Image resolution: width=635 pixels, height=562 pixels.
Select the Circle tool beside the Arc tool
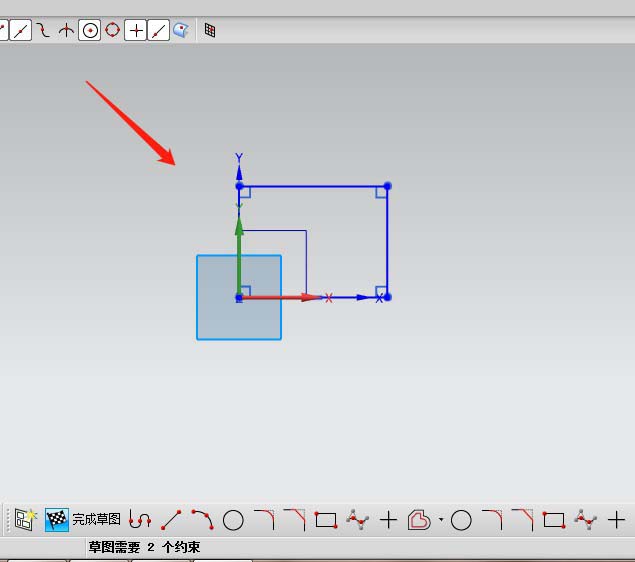coord(233,520)
